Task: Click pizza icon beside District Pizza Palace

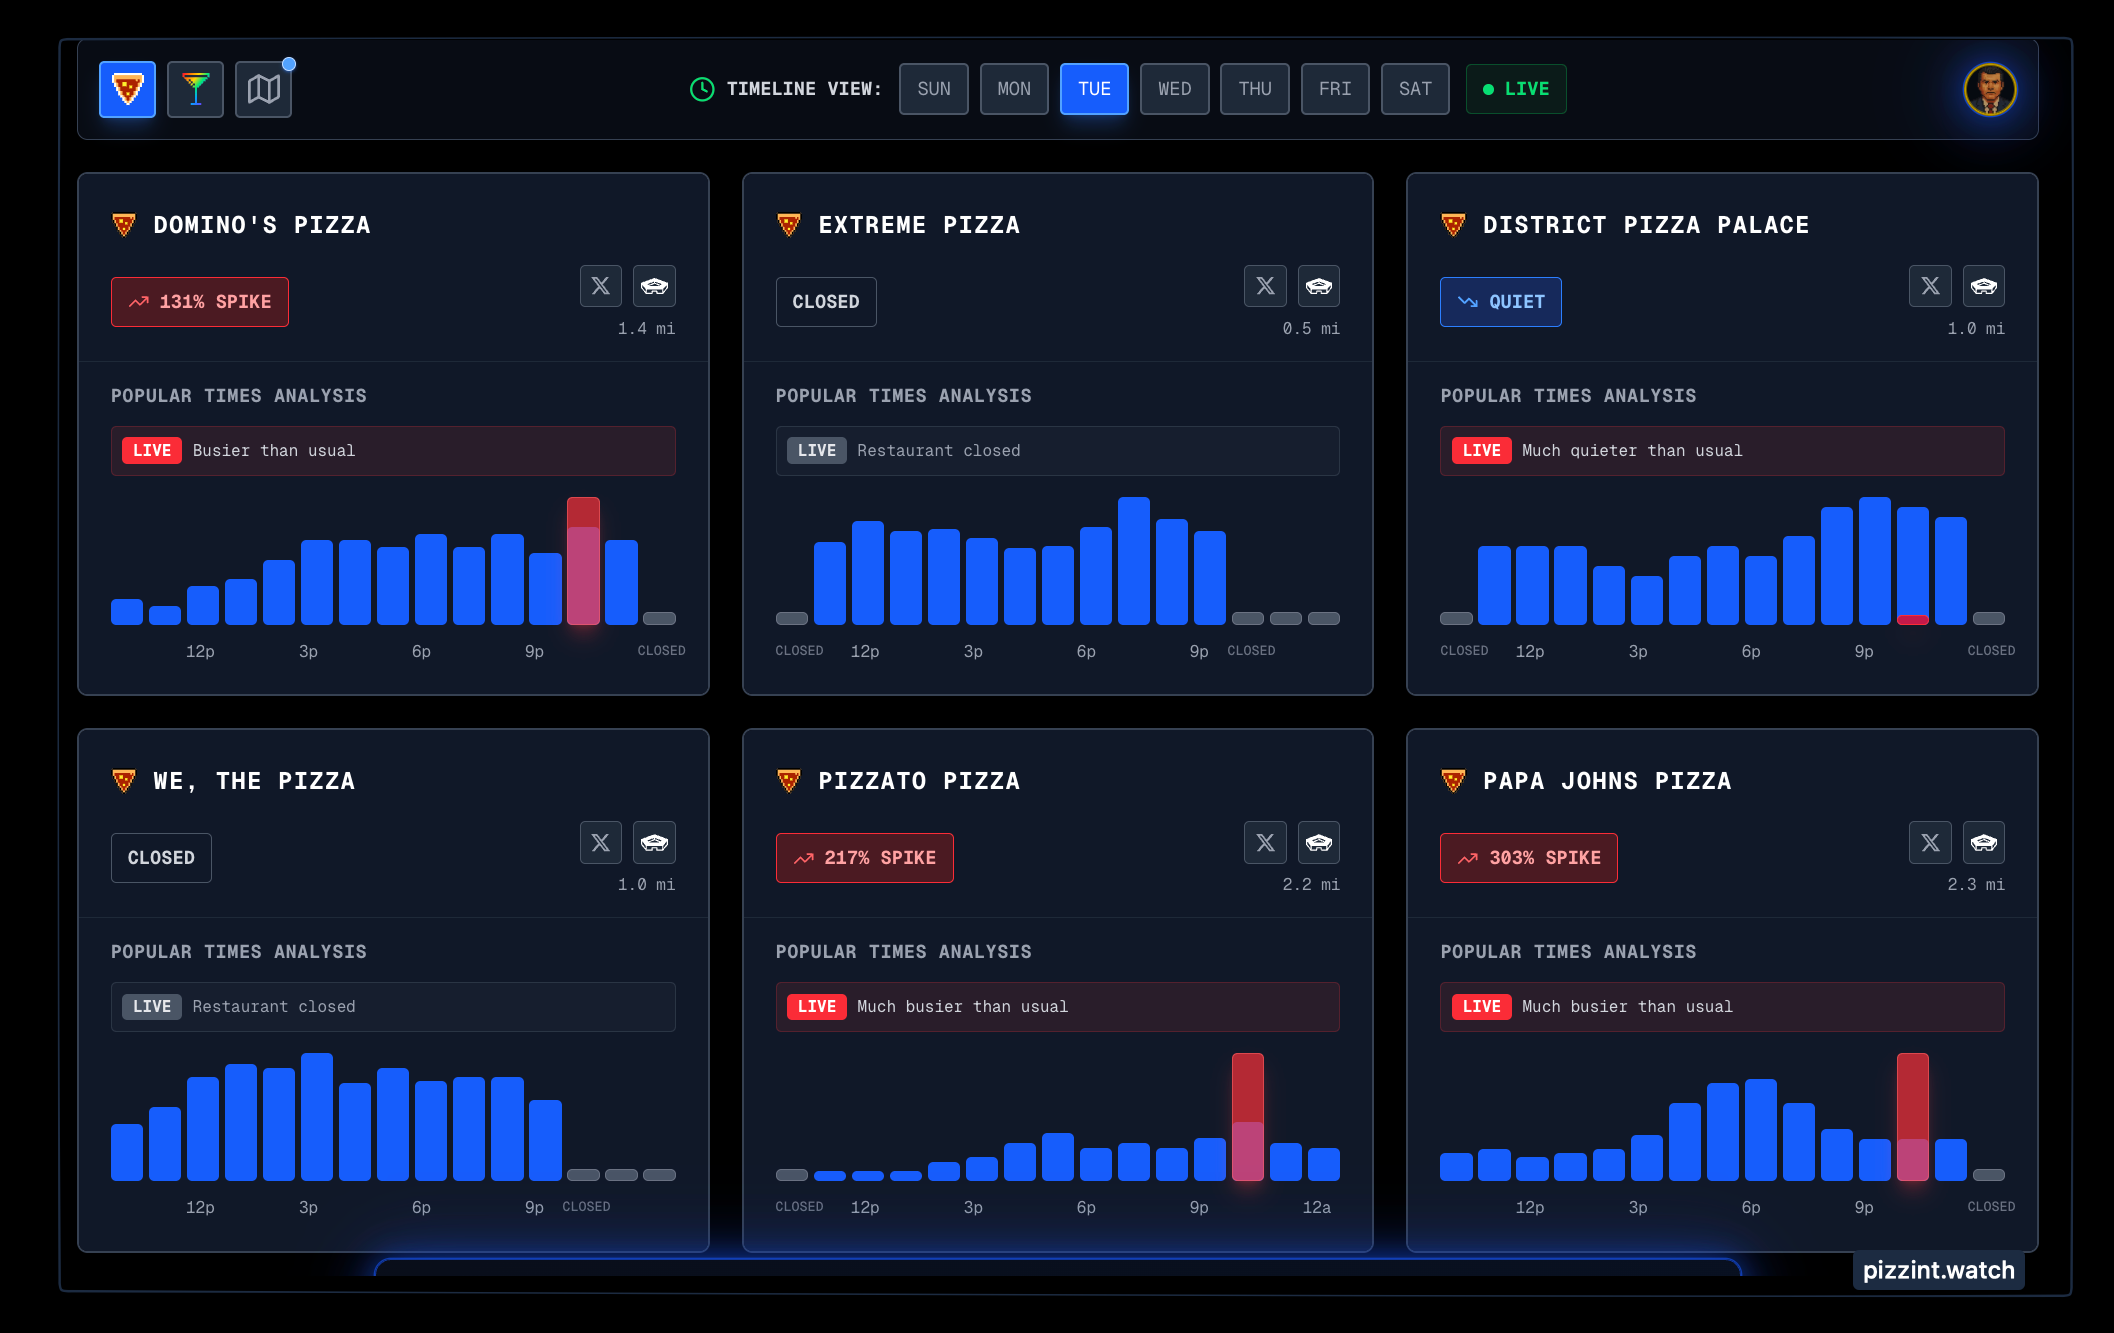Action: point(1453,225)
